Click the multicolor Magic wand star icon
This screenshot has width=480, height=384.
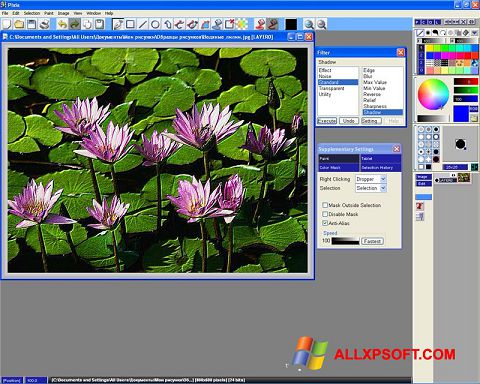click(x=242, y=24)
